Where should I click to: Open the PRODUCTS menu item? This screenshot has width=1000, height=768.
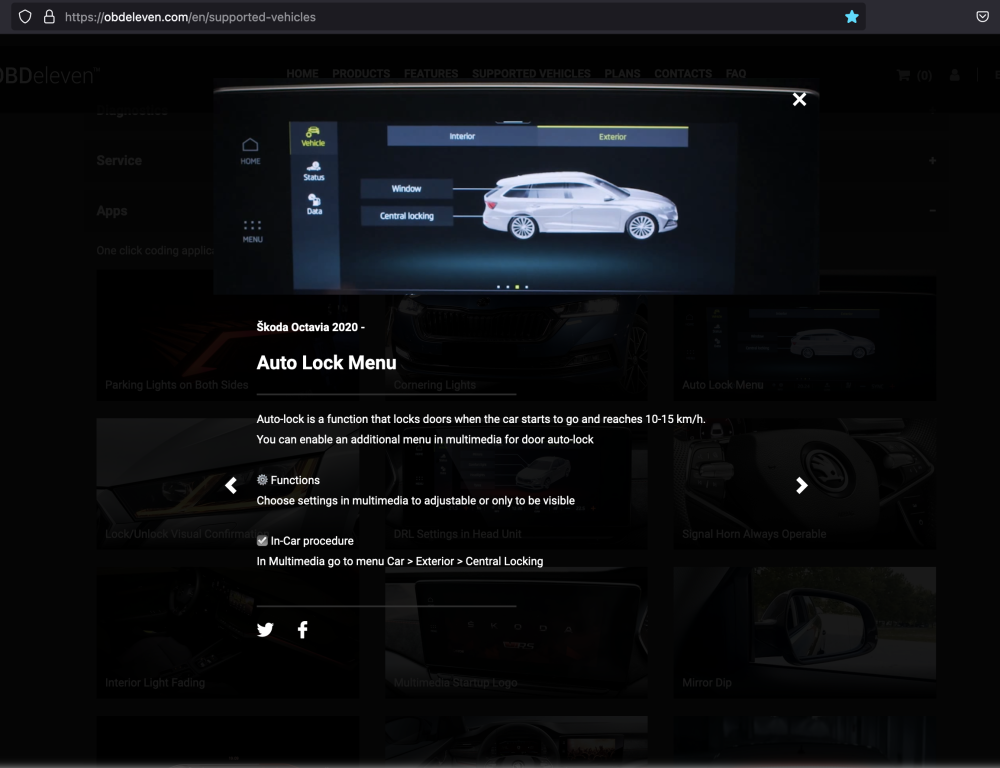(x=361, y=73)
